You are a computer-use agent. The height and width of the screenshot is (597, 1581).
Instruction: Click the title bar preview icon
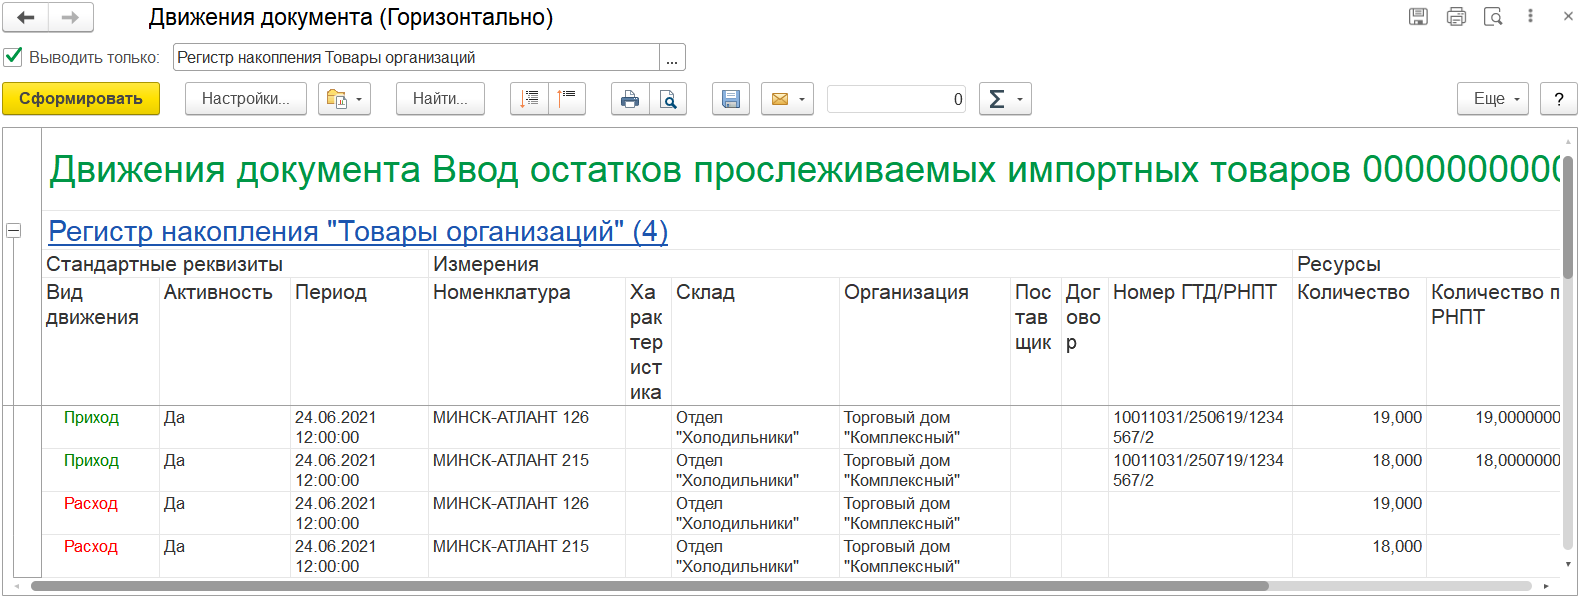[x=1493, y=16]
